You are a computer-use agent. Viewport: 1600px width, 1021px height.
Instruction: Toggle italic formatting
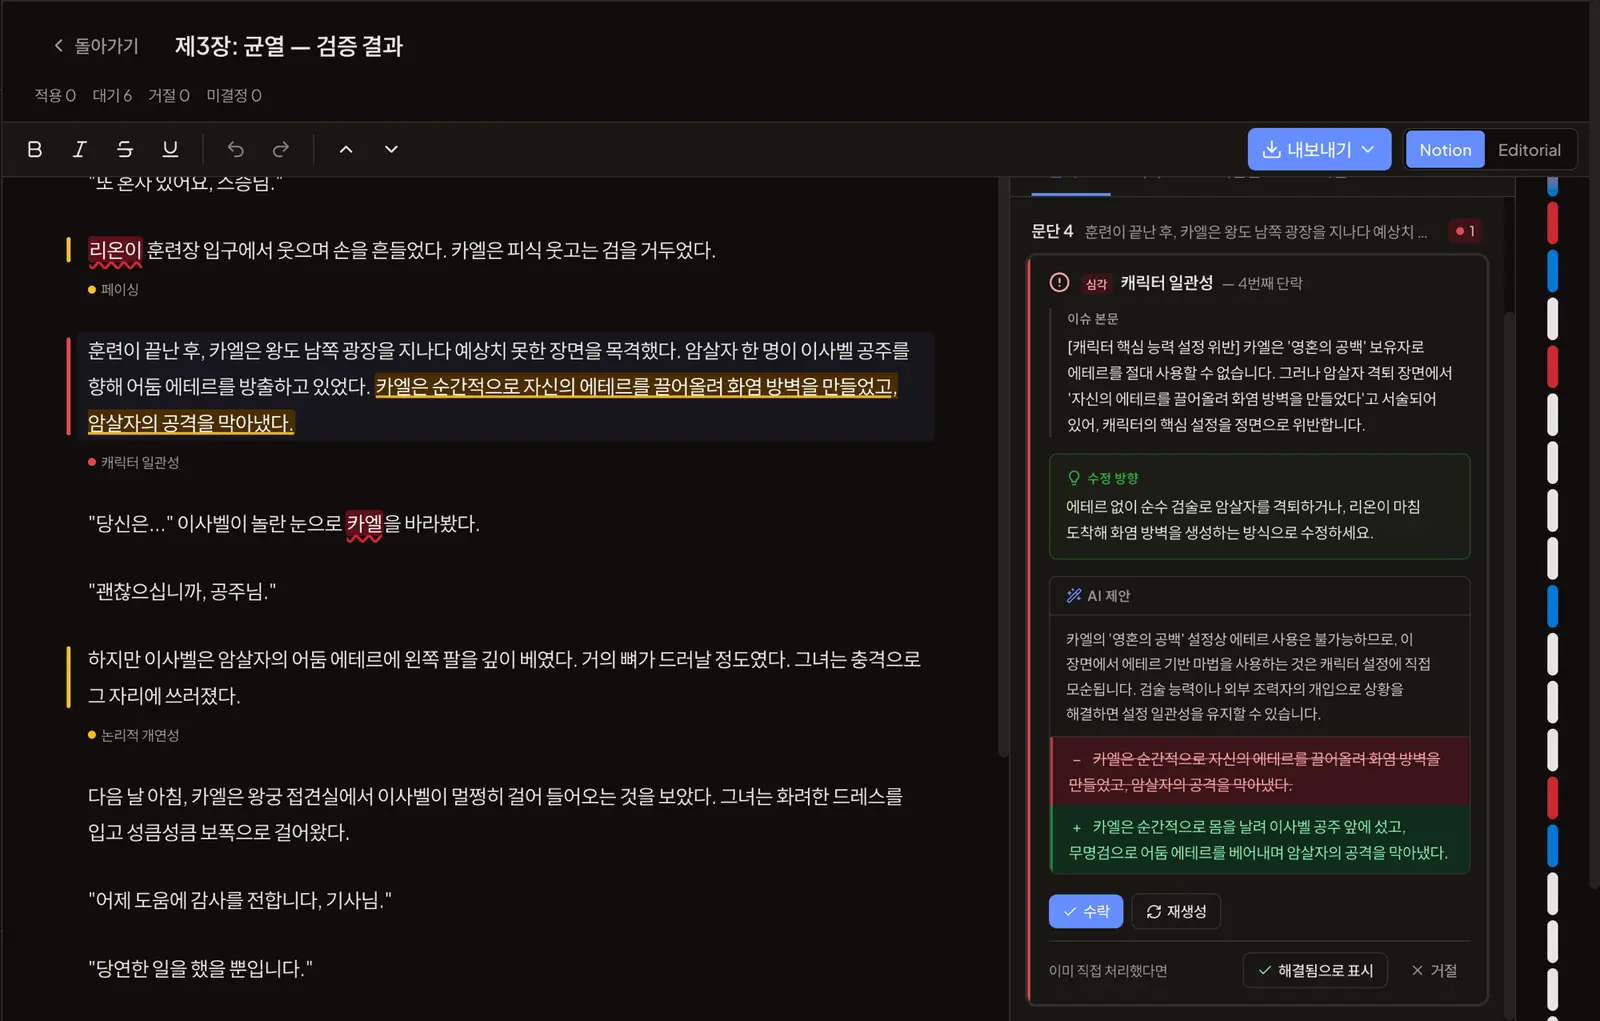click(x=80, y=149)
